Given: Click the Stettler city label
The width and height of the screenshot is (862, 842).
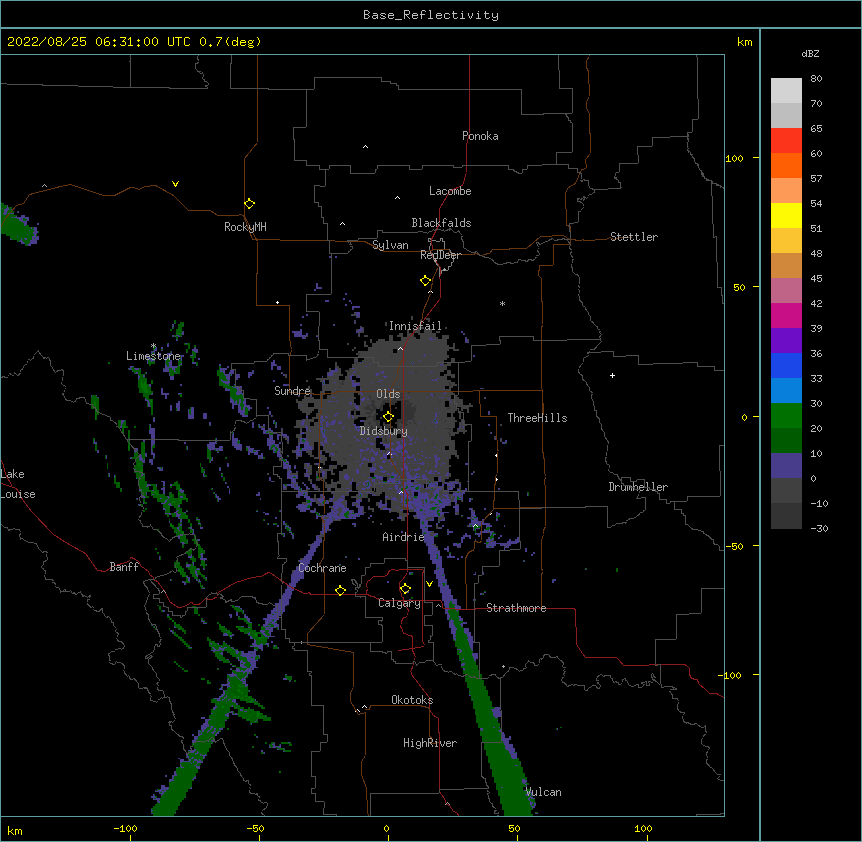Looking at the screenshot, I should (634, 237).
